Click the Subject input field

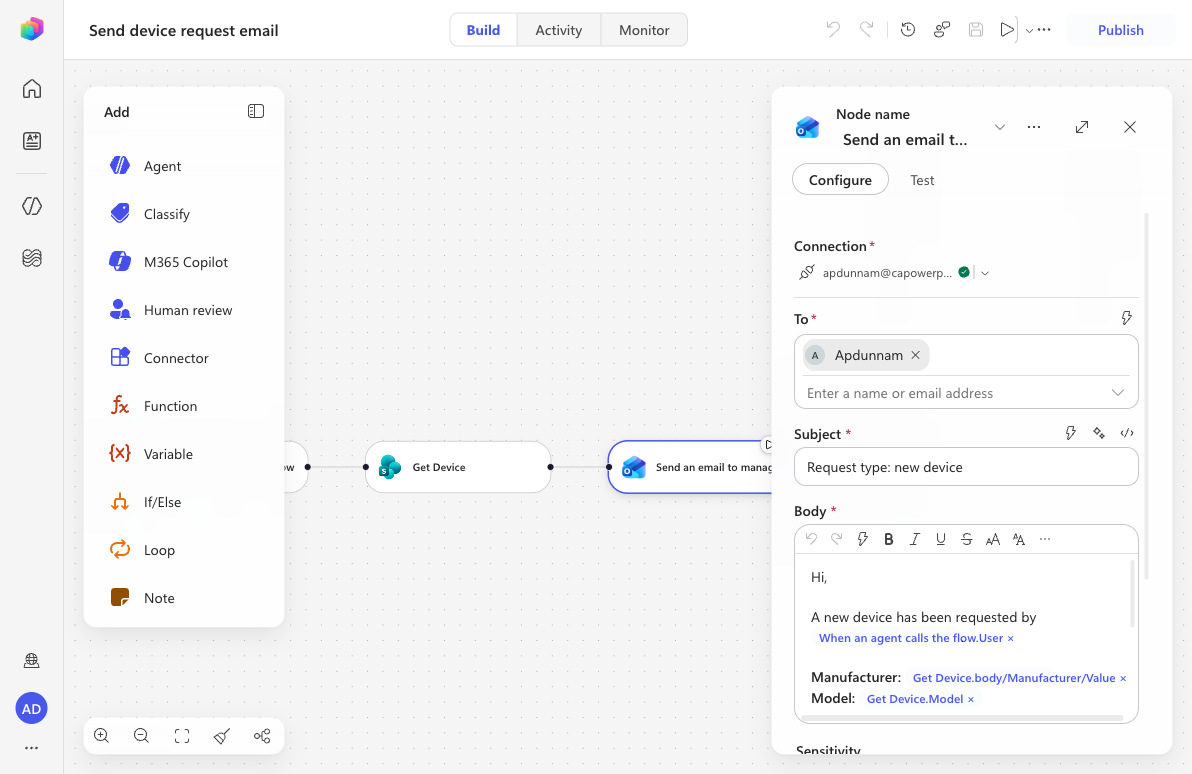point(965,467)
